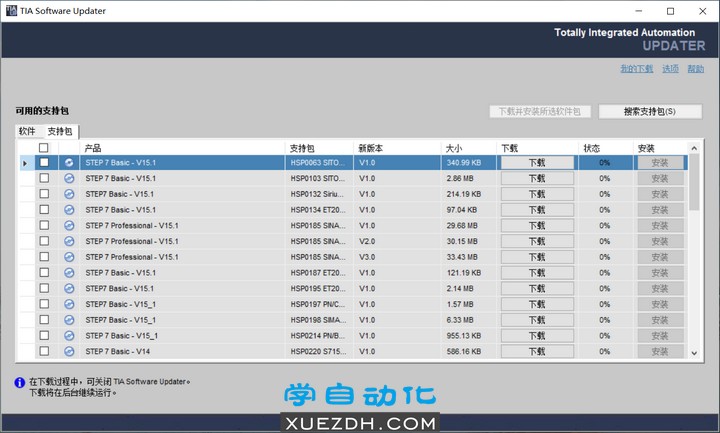Select checkbox of HSP0187 ET20 row
The width and height of the screenshot is (720, 433).
44,272
